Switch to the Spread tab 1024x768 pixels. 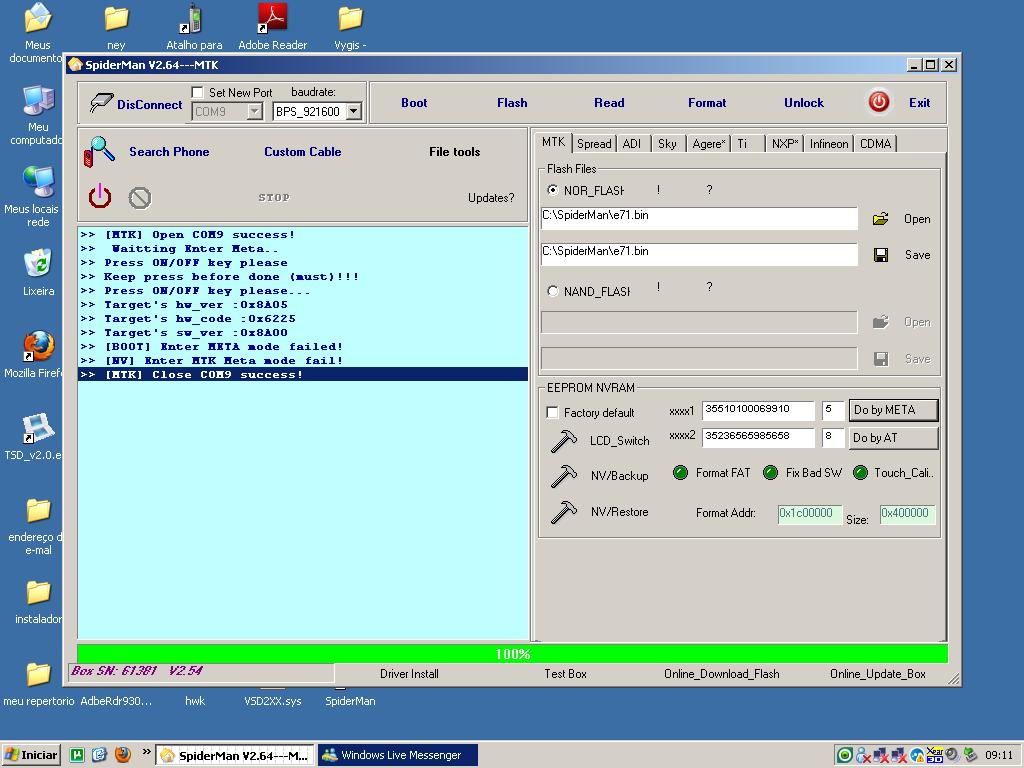tap(594, 144)
